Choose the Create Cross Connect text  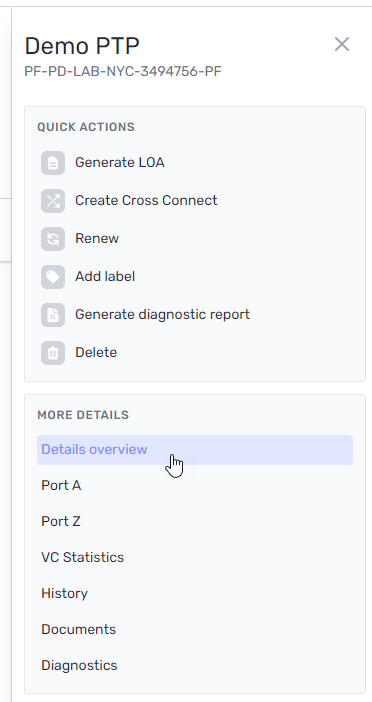[146, 200]
